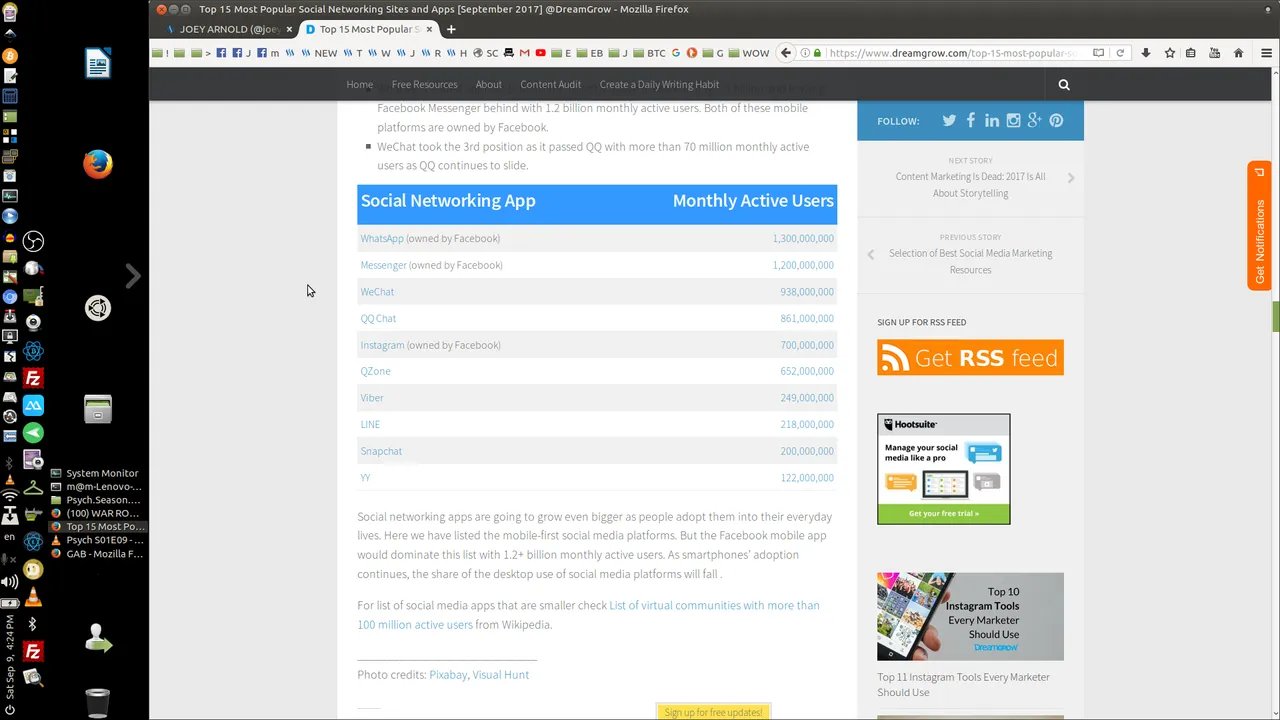Open volume speaker indicator
The image size is (1280, 720).
coord(10,582)
